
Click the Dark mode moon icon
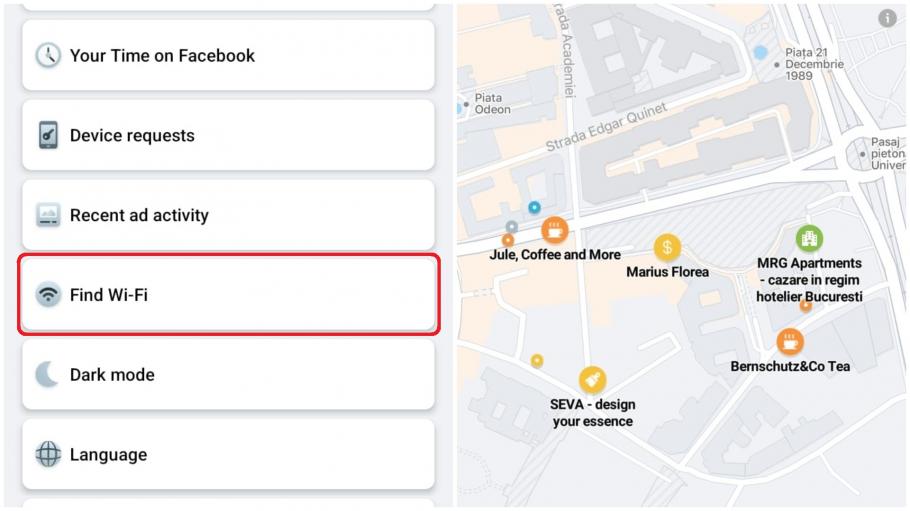click(x=48, y=375)
